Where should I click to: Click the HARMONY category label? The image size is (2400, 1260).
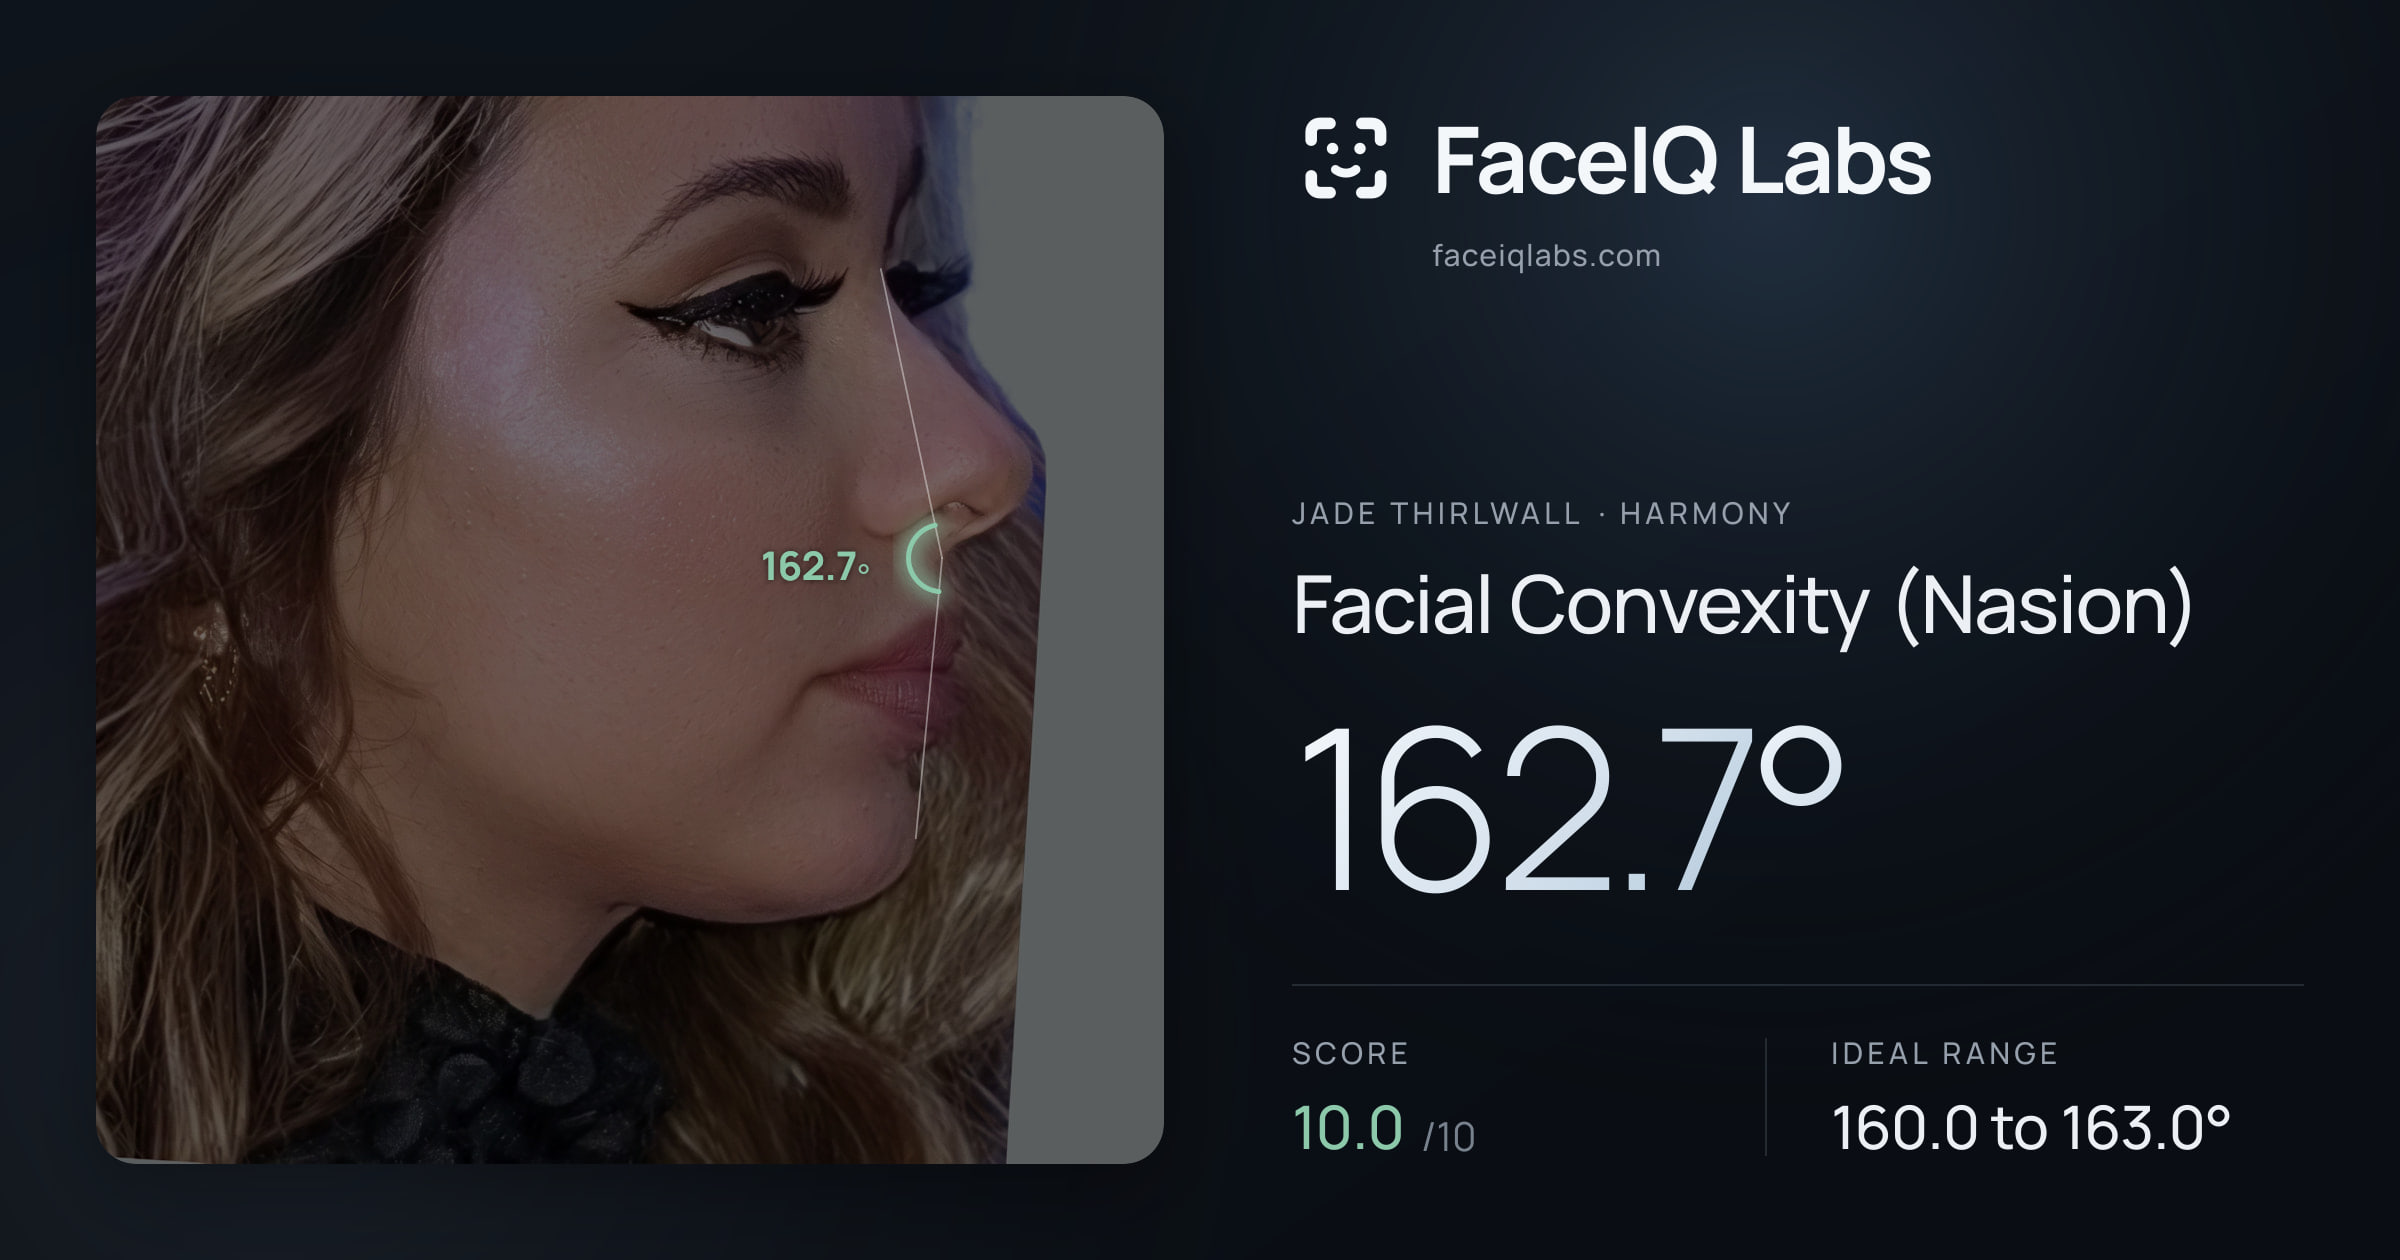(1705, 514)
